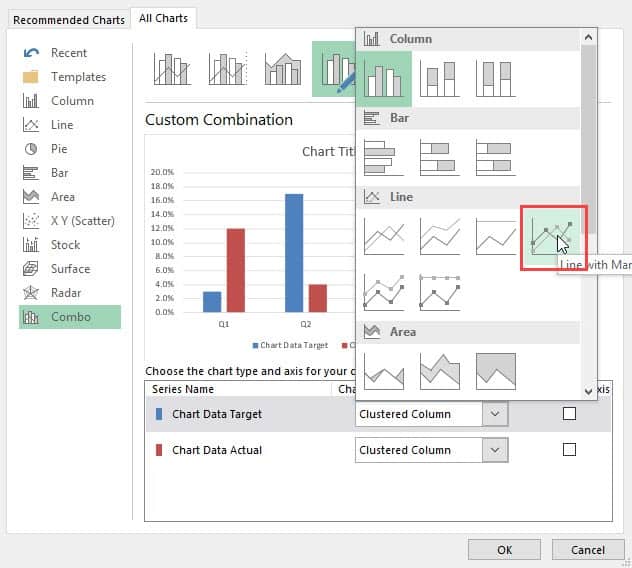Screen dimensions: 632x568
Task: Select Stacked Area chart icon
Action: tap(439, 371)
